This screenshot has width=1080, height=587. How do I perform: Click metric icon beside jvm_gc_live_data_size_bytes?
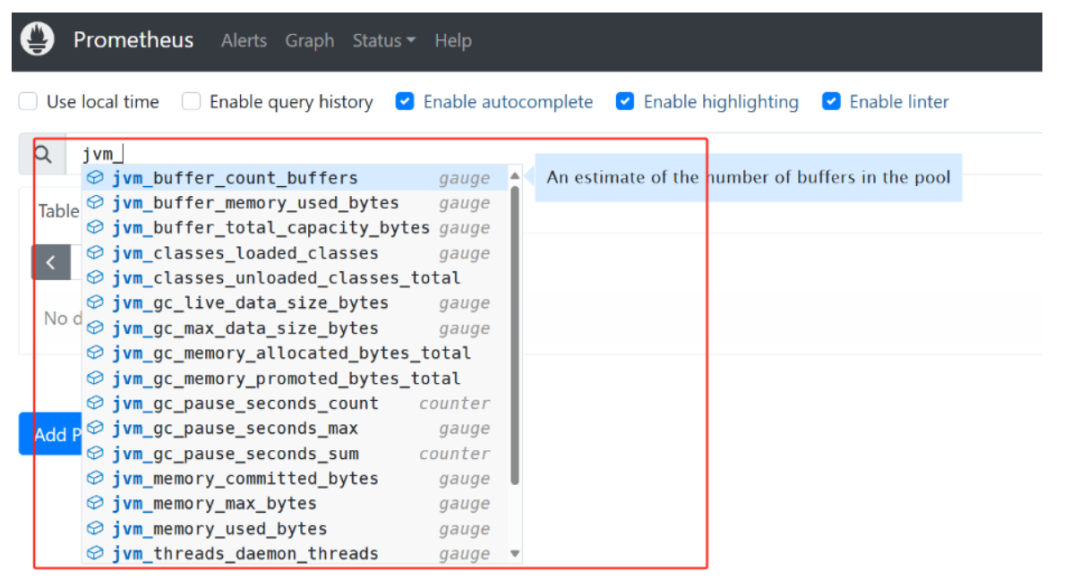[x=95, y=302]
